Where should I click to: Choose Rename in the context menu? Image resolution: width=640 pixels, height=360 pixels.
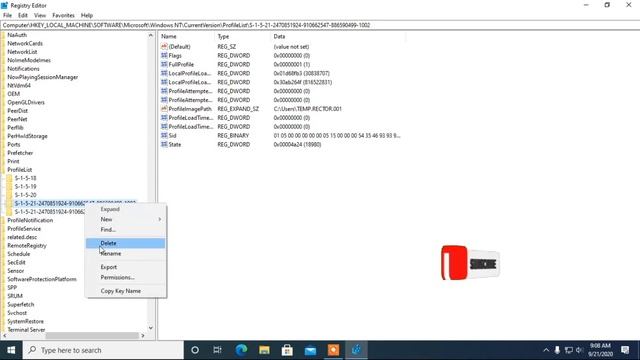point(125,253)
